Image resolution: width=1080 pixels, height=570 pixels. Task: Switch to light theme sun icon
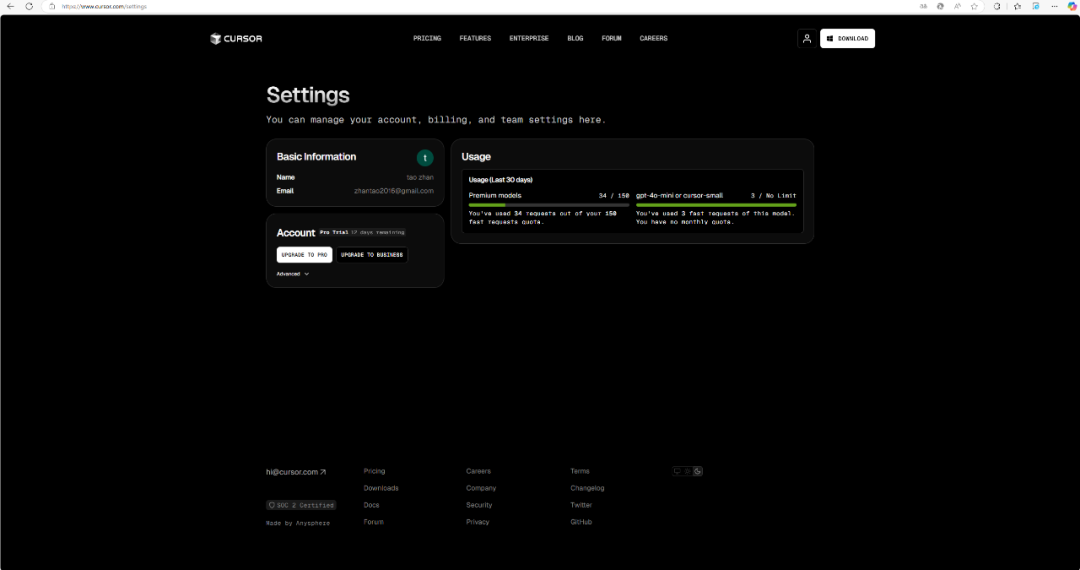[x=687, y=472]
